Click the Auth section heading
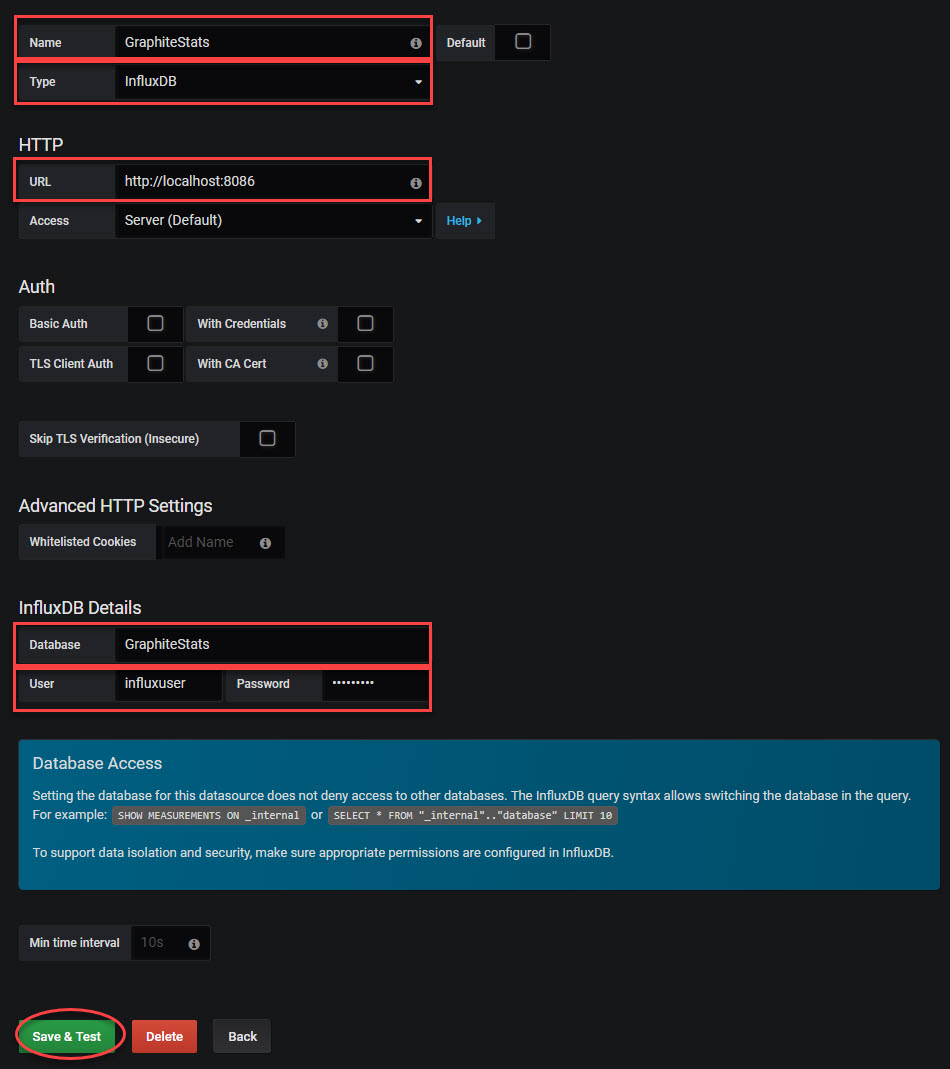Image resolution: width=950 pixels, height=1069 pixels. coord(37,287)
